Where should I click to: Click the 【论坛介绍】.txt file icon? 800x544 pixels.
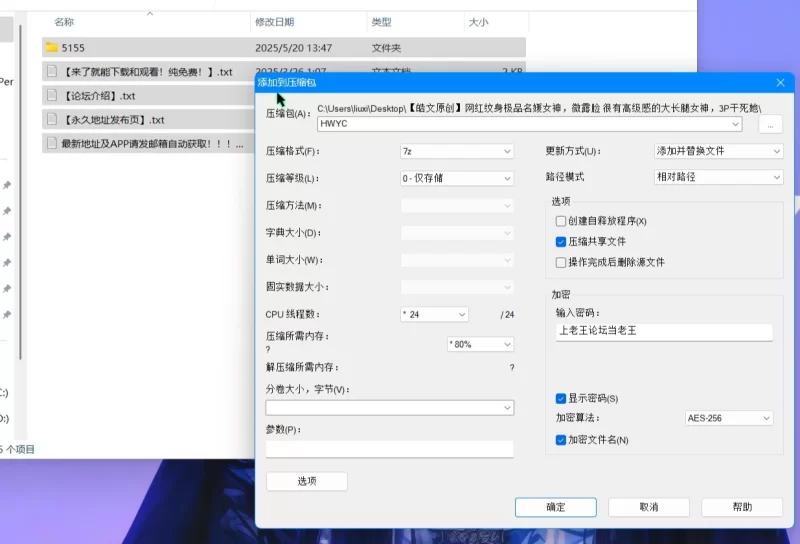(x=51, y=95)
